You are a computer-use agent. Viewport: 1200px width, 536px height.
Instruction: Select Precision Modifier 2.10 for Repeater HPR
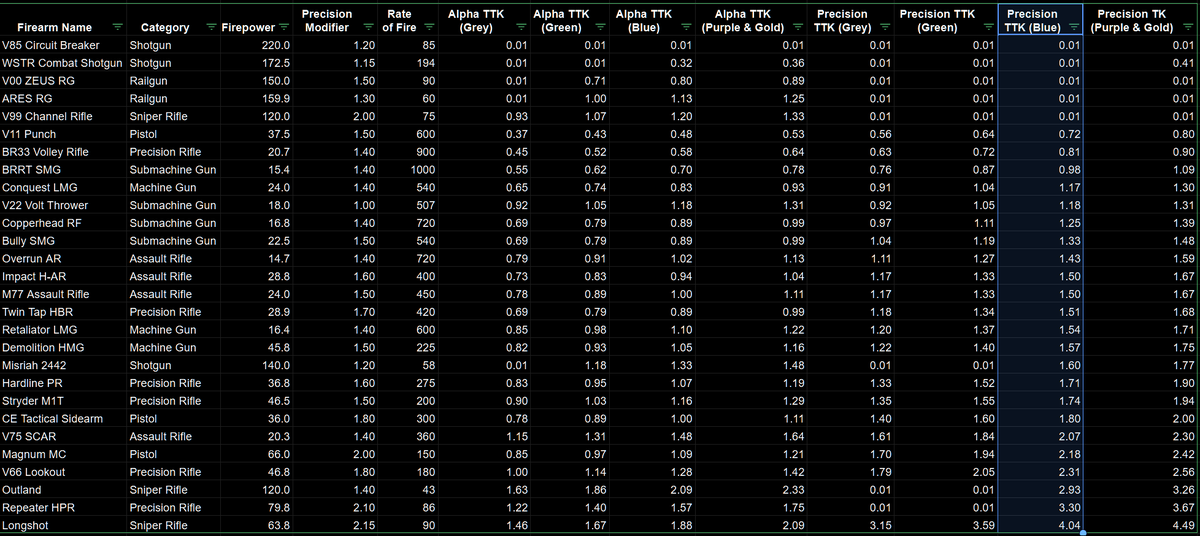334,507
